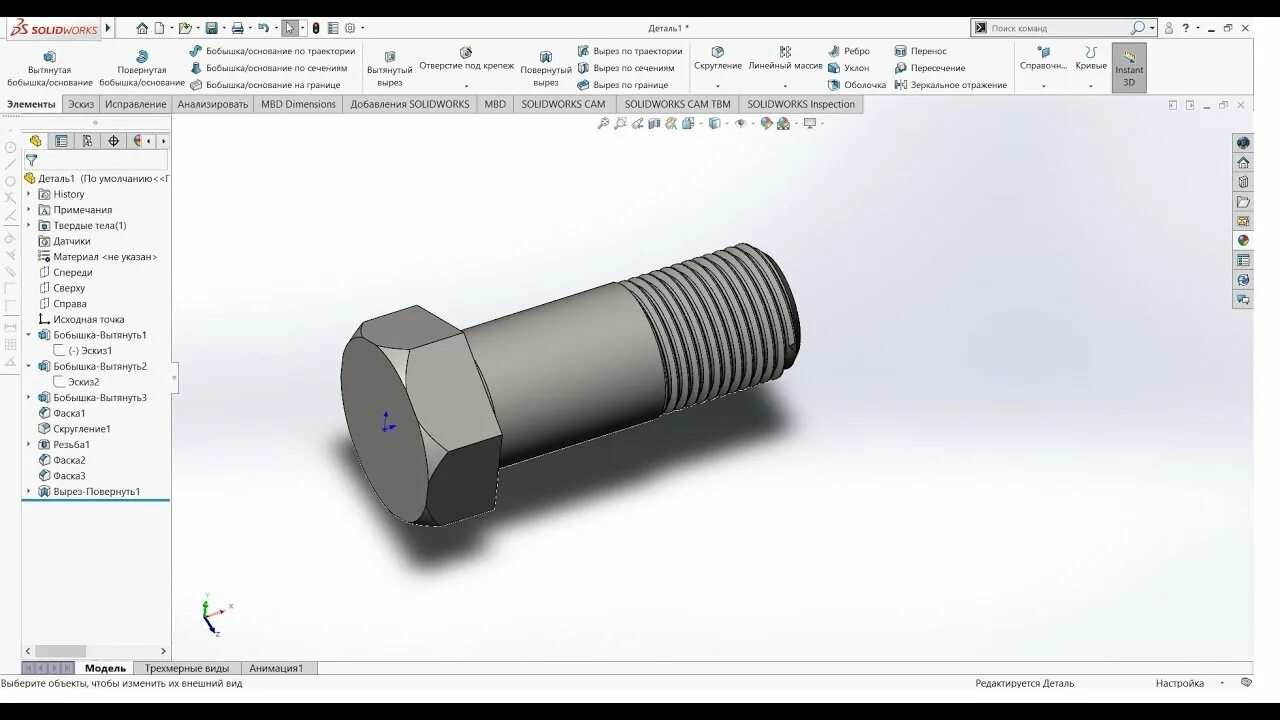Open ConfigurationManager tab icon

coord(88,141)
